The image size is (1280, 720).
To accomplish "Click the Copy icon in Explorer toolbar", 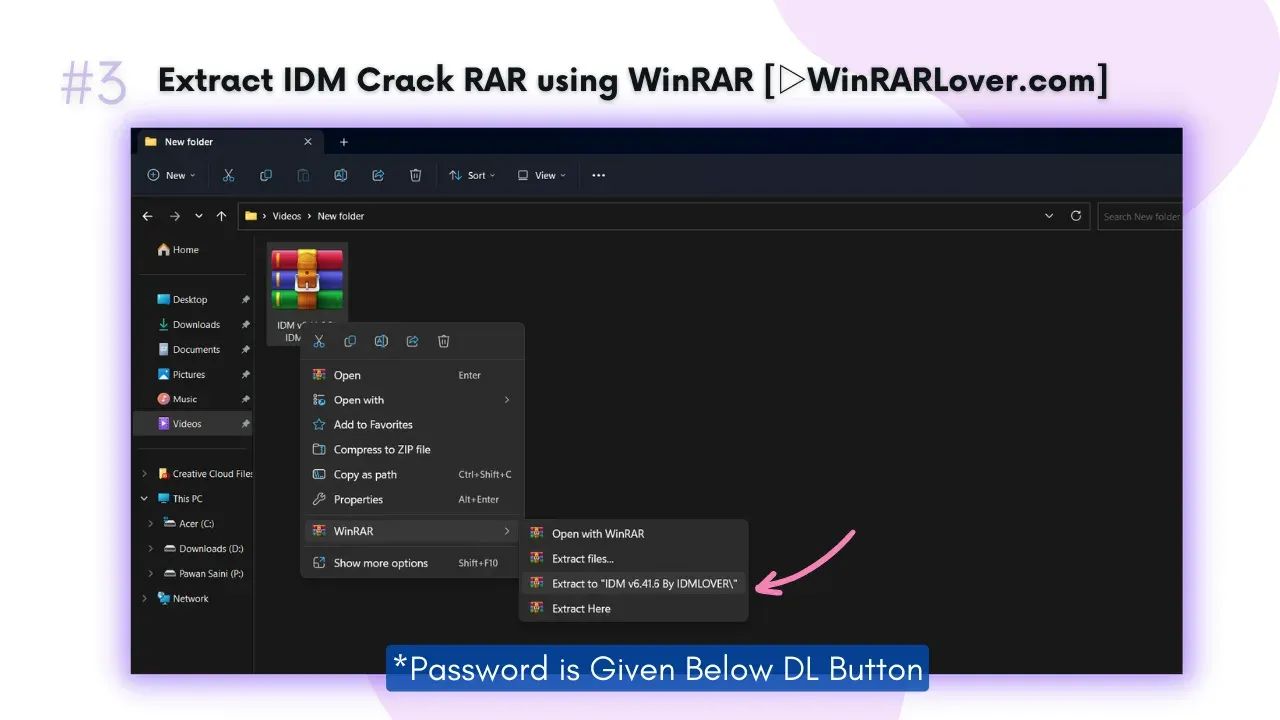I will 266,175.
